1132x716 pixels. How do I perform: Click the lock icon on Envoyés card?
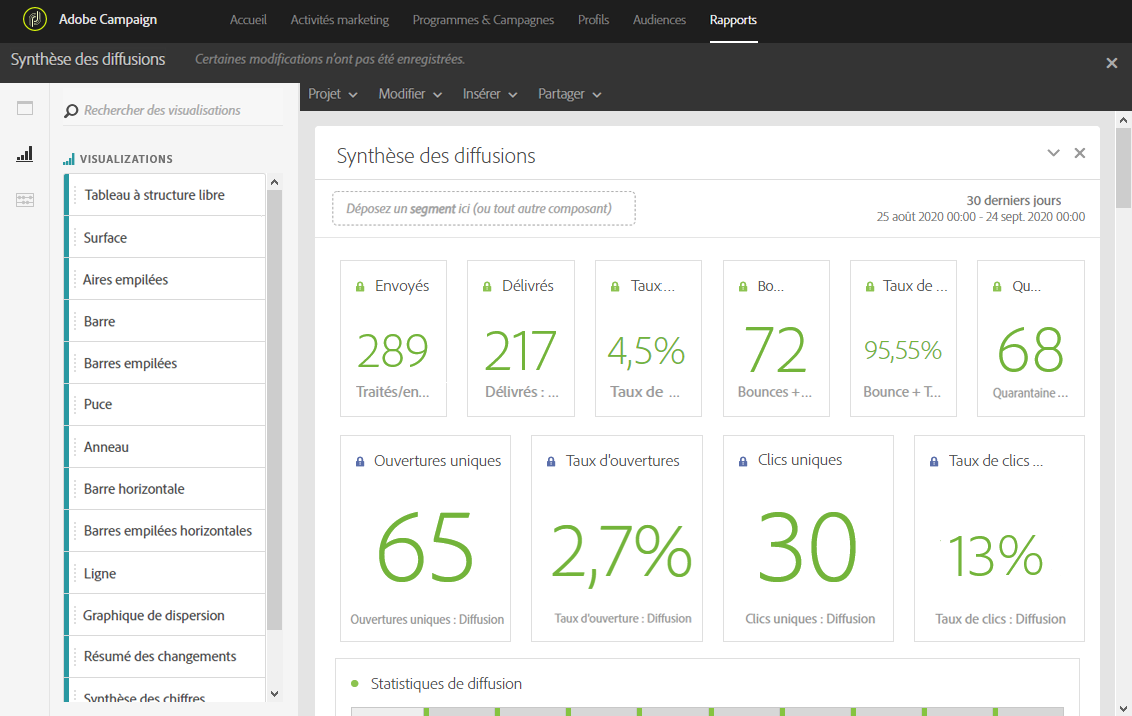point(360,287)
